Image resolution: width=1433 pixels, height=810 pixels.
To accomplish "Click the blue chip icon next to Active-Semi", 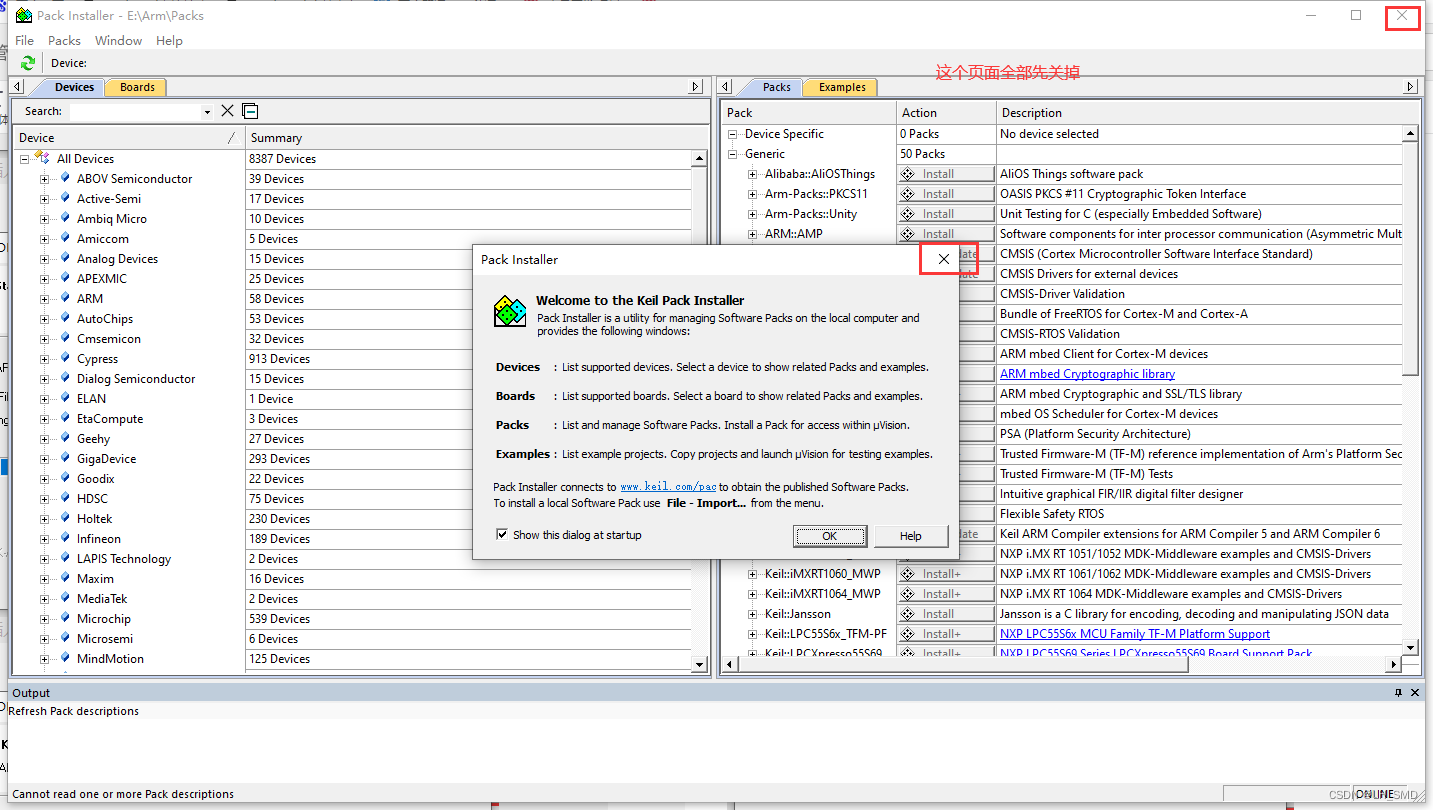I will [66, 198].
